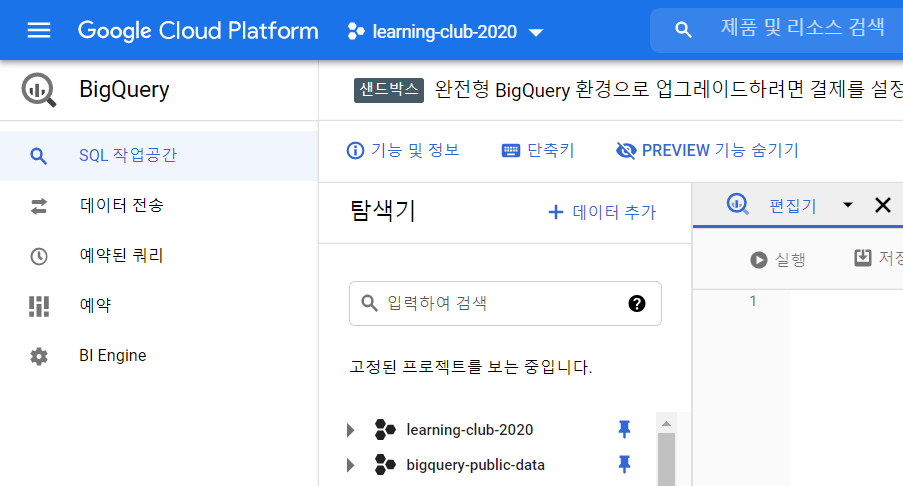Open the 단축키 shortcuts link

[538, 150]
